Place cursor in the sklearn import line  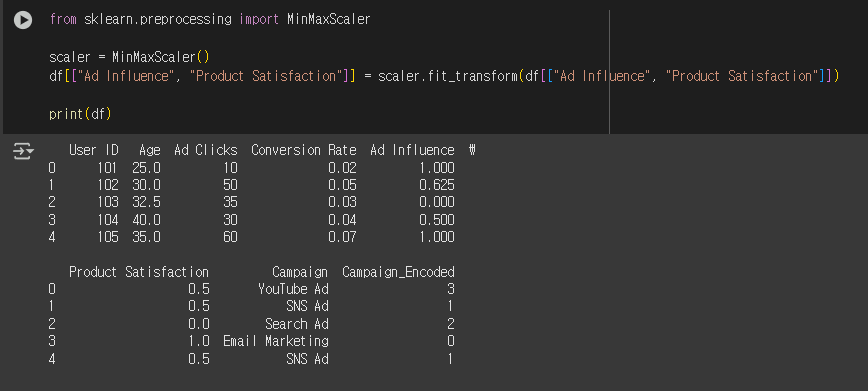click(210, 19)
